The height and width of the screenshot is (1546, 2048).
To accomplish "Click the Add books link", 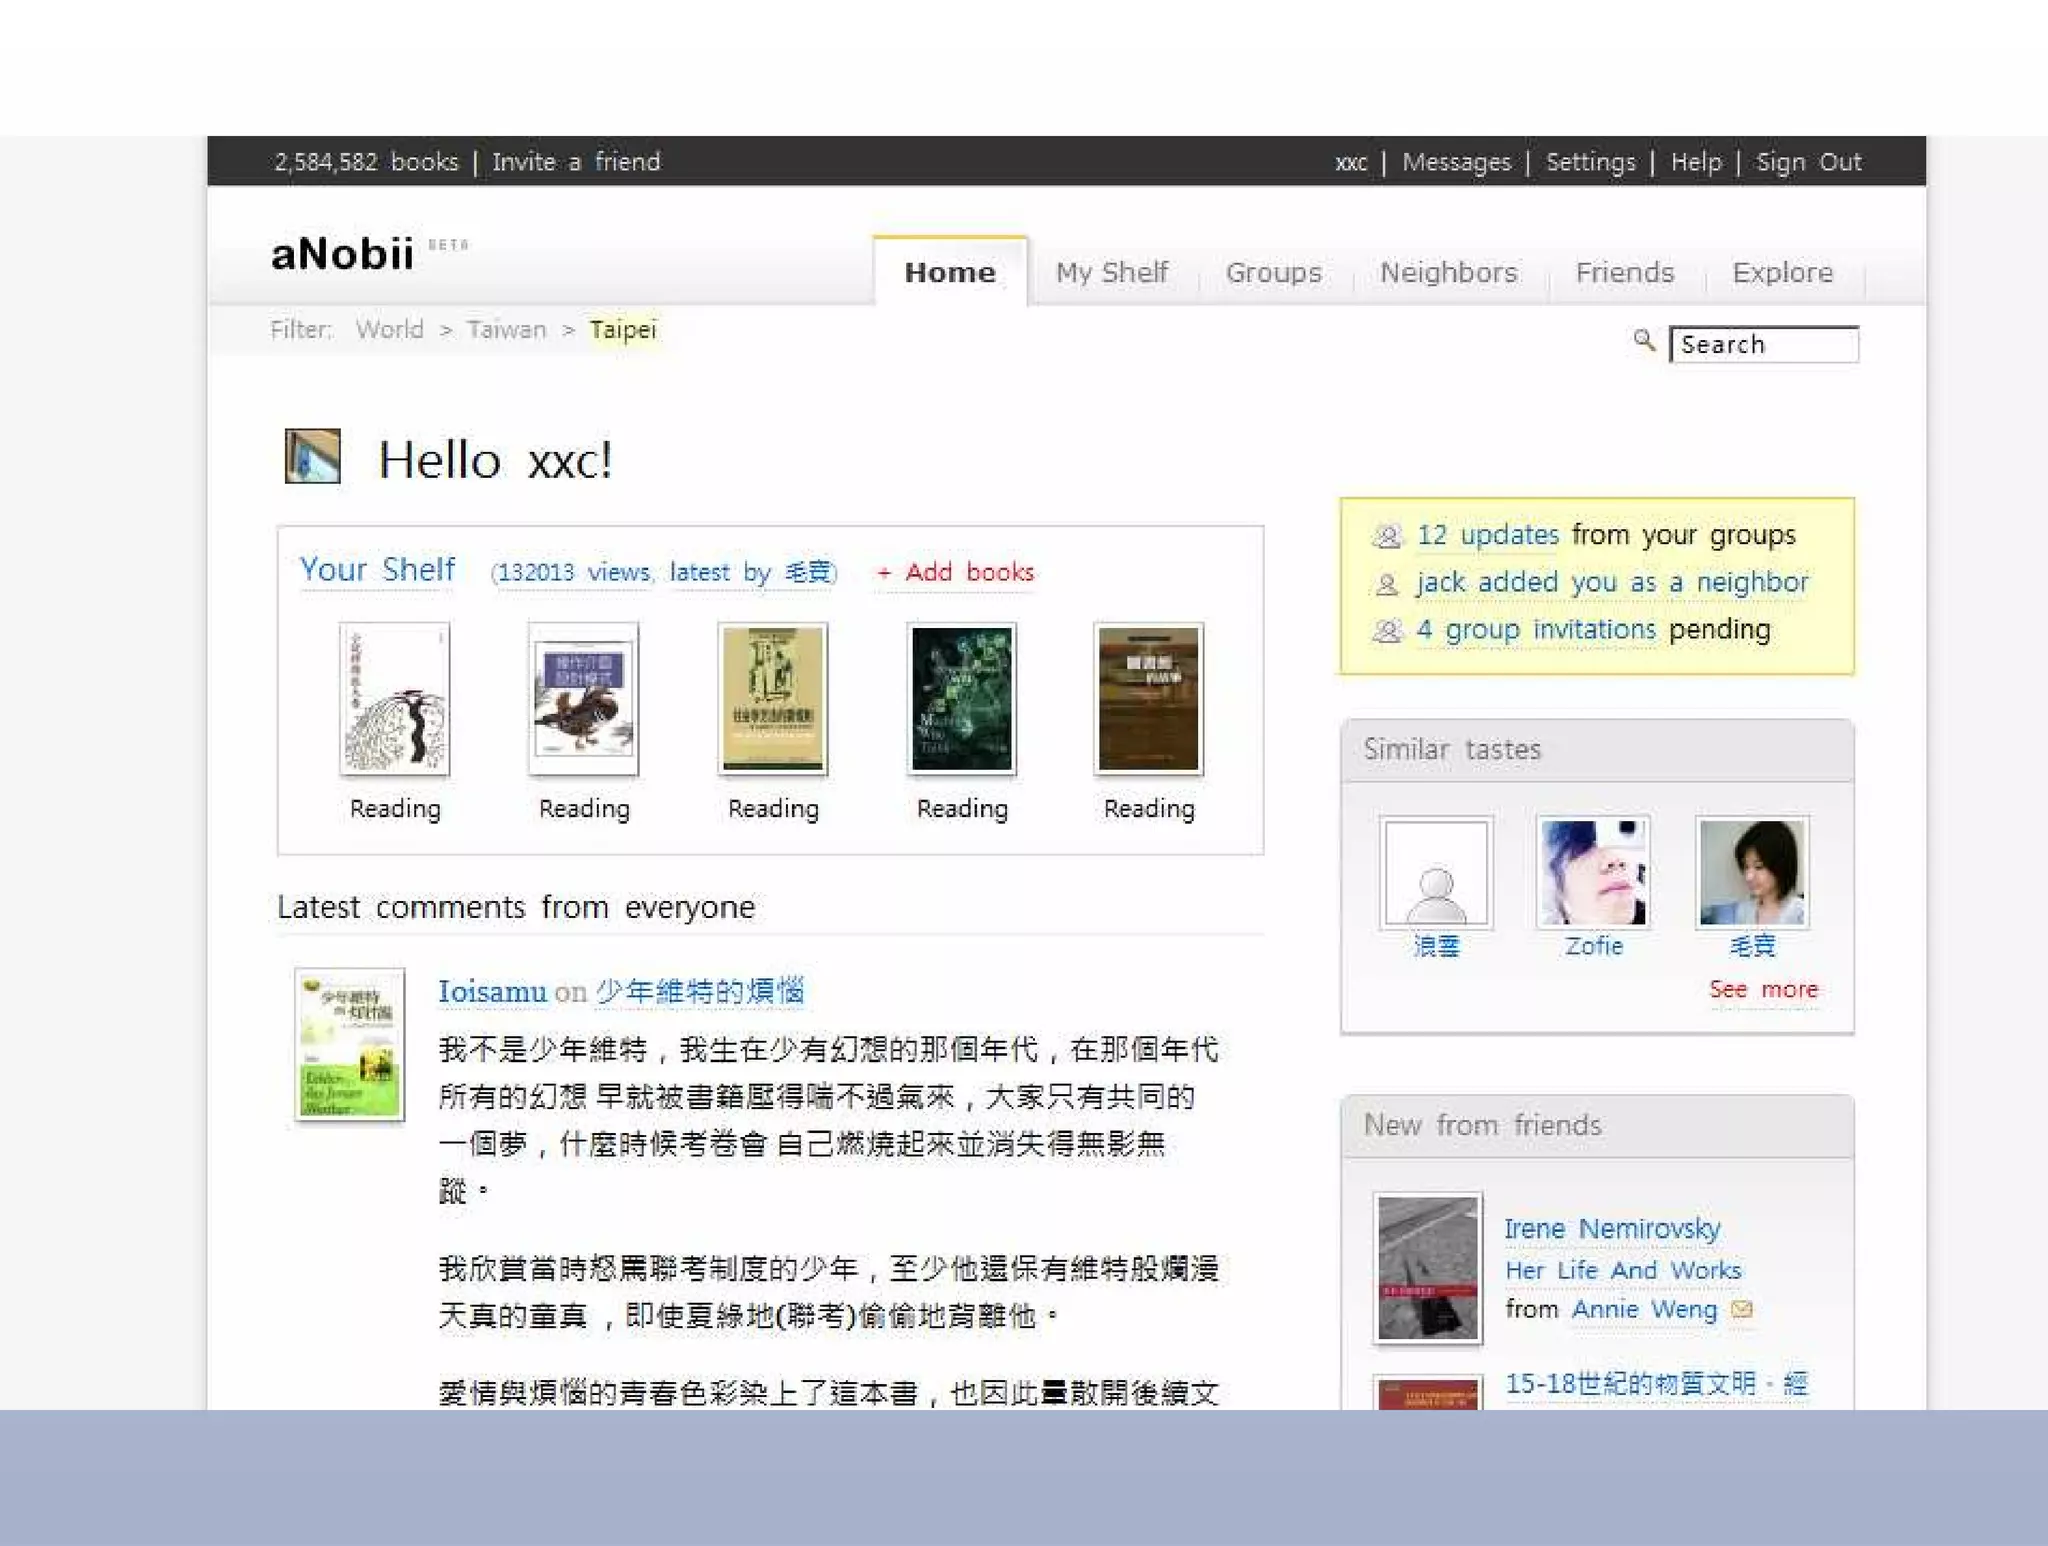I will tap(955, 572).
